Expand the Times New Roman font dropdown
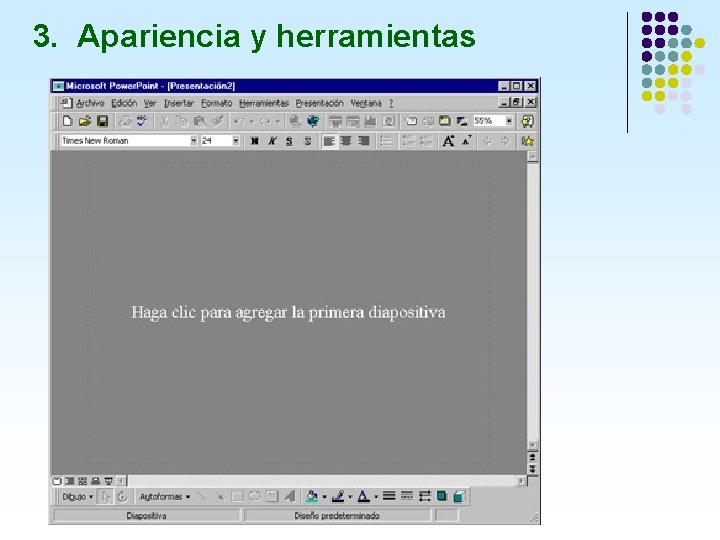 point(194,141)
